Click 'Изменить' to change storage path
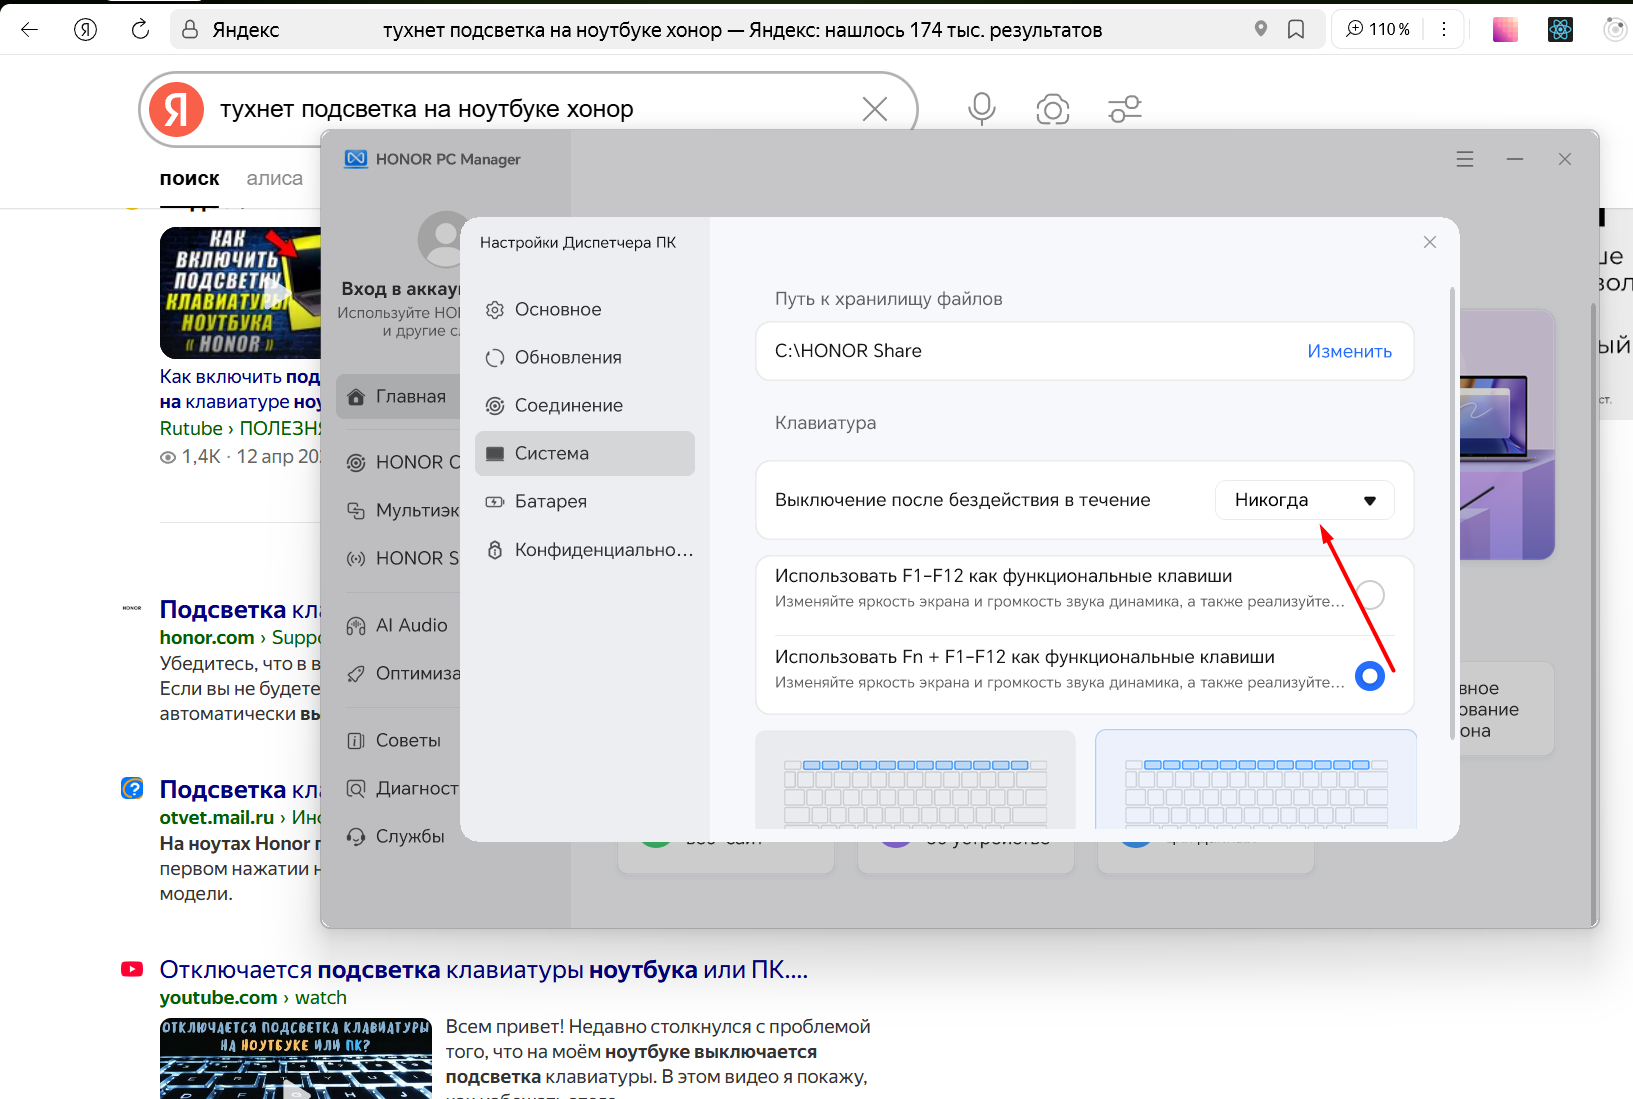 pyautogui.click(x=1349, y=351)
